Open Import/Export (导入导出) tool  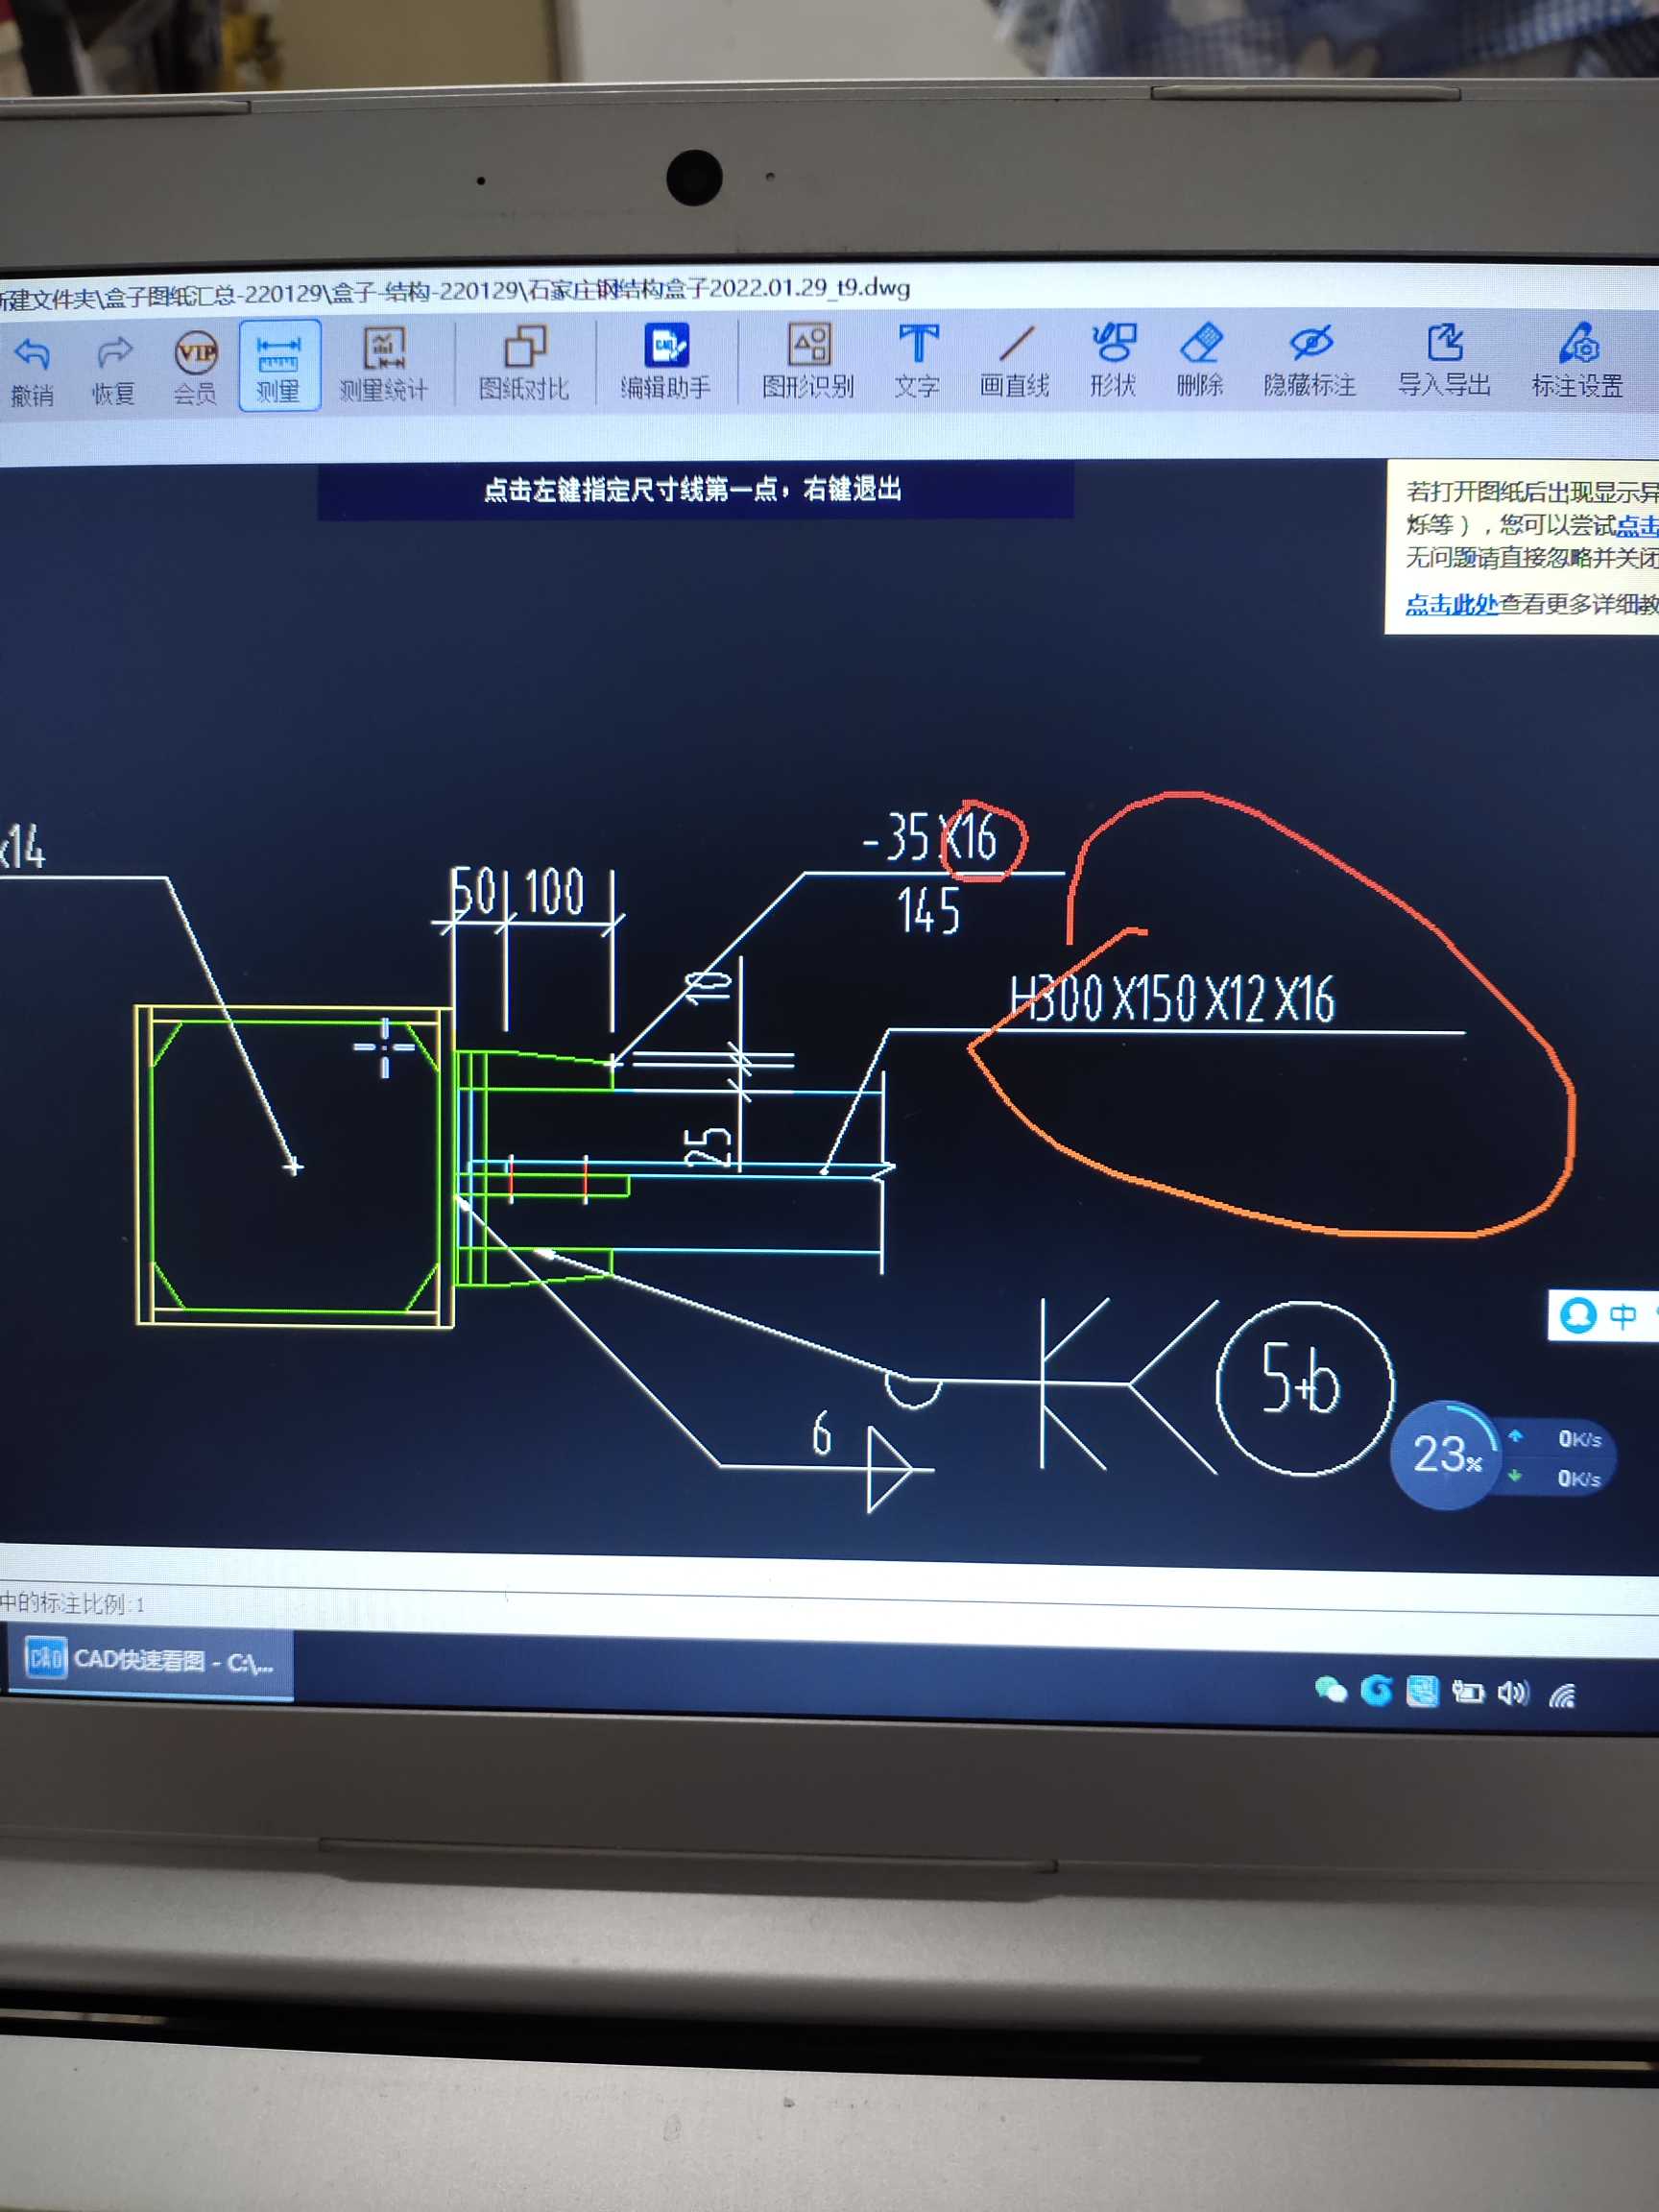tap(1444, 360)
